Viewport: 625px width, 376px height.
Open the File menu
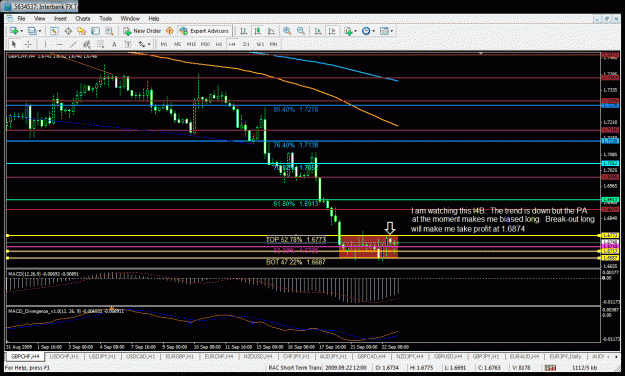point(21,18)
